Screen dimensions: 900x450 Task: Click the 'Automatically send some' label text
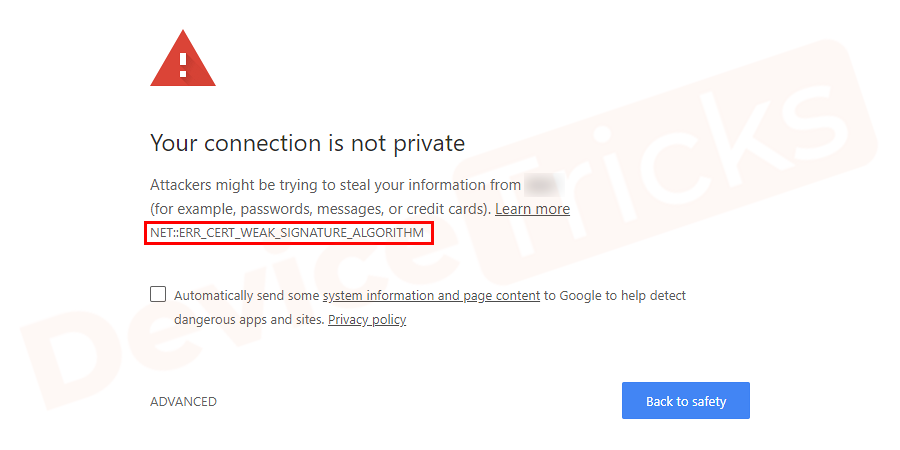point(246,296)
